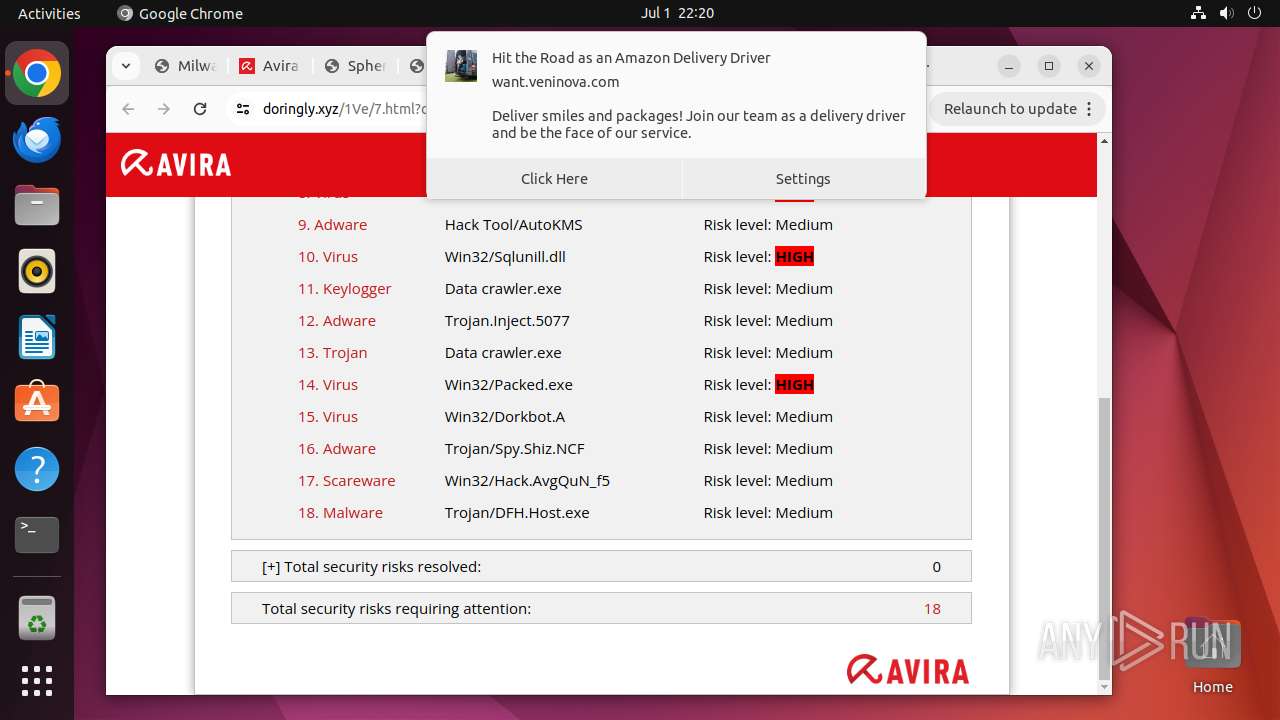1280x720 pixels.
Task: Select the 15. Virus entry
Action: (x=327, y=417)
